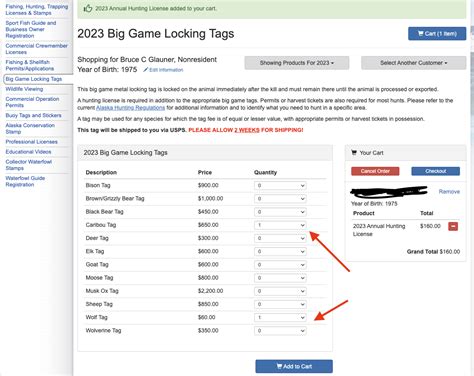474x376 pixels.
Task: Open Wildlife Viewing in the sidebar
Action: point(24,89)
